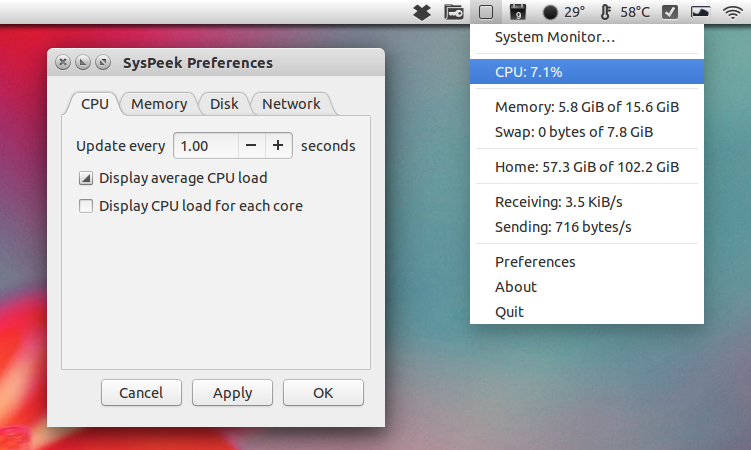Toggle Display average CPU load checkbox
This screenshot has width=751, height=450.
coord(86,178)
